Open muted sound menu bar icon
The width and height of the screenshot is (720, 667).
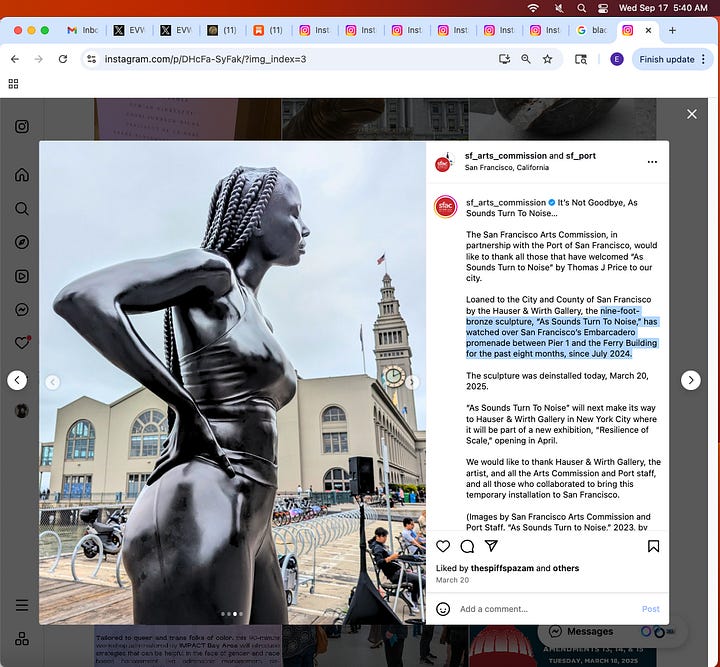click(x=559, y=8)
